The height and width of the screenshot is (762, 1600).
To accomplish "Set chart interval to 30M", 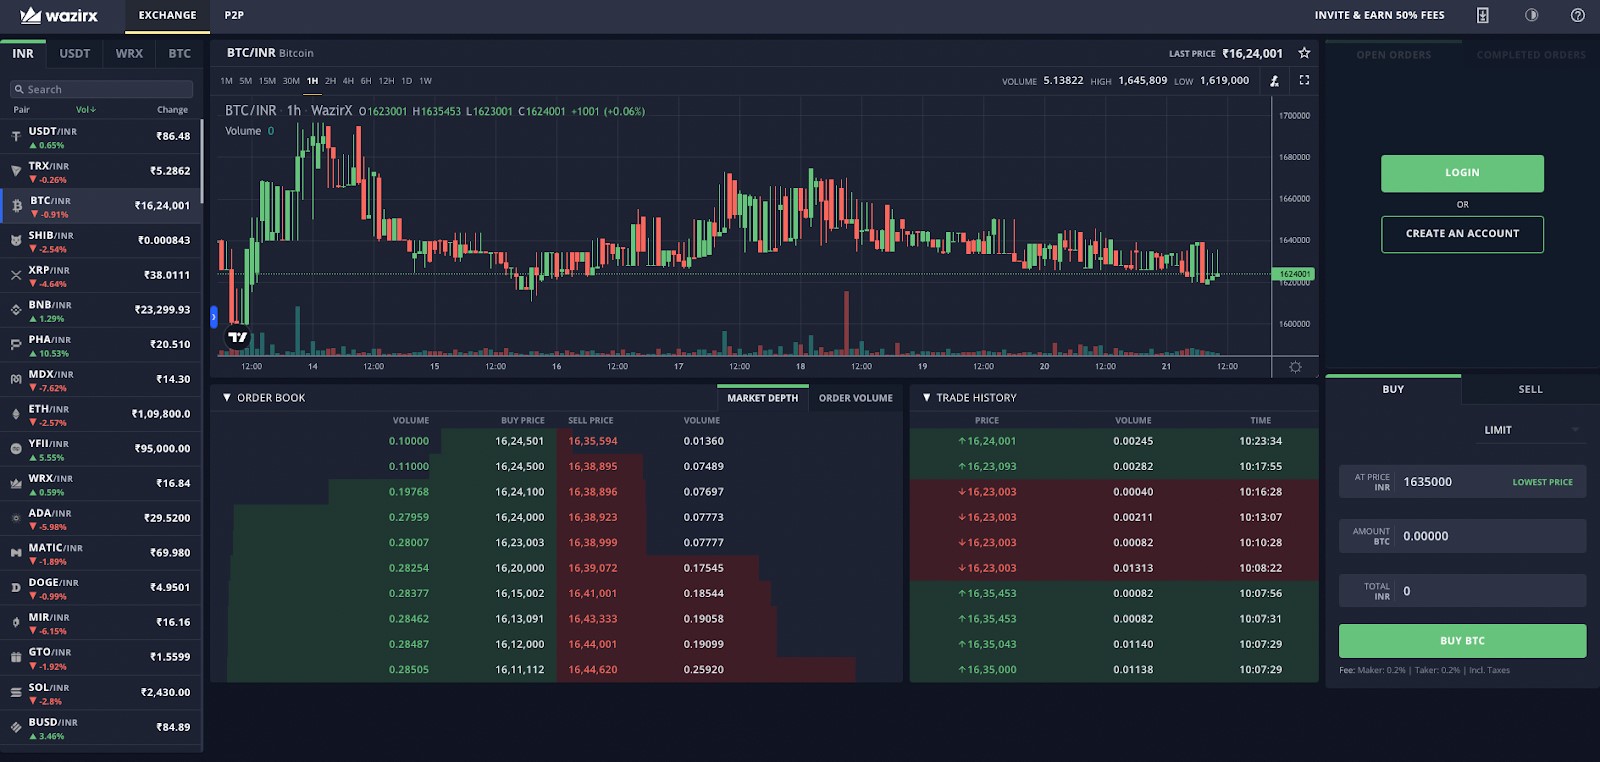I will pos(291,81).
